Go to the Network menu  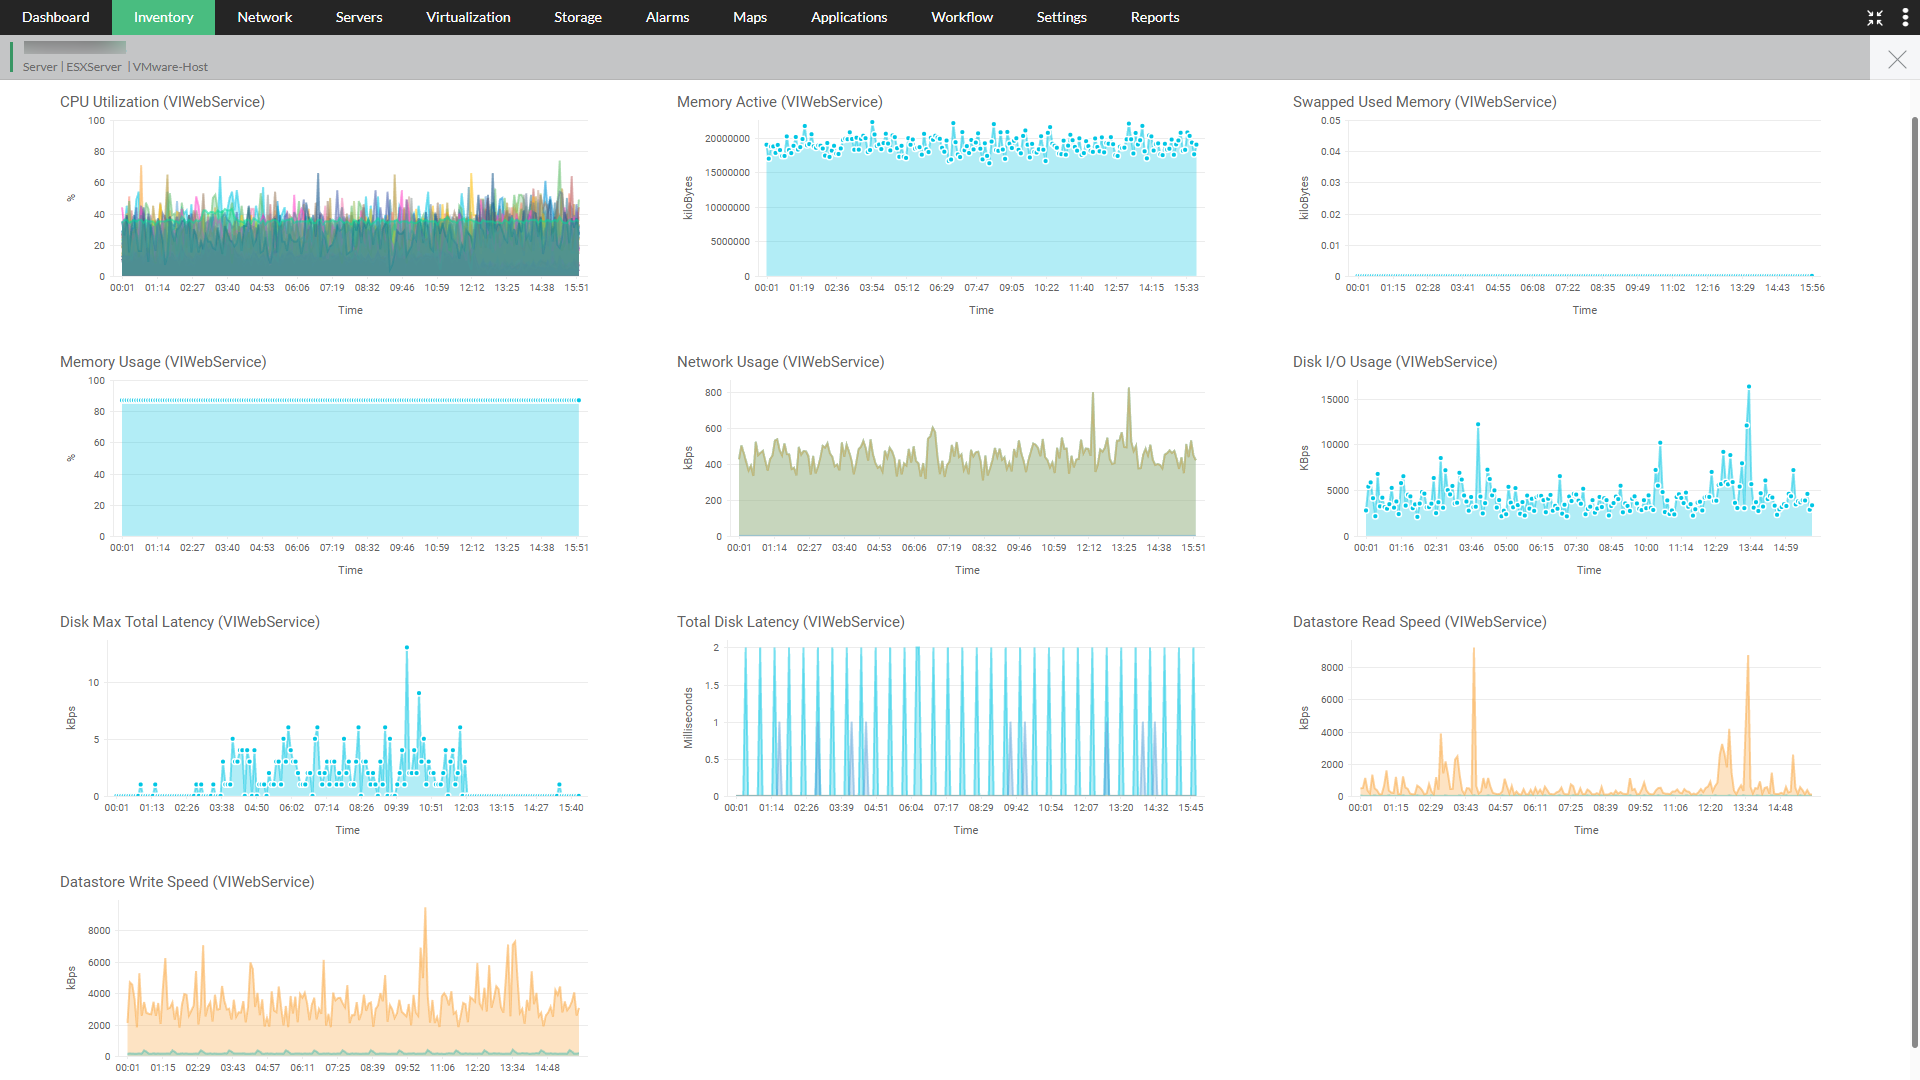264,17
